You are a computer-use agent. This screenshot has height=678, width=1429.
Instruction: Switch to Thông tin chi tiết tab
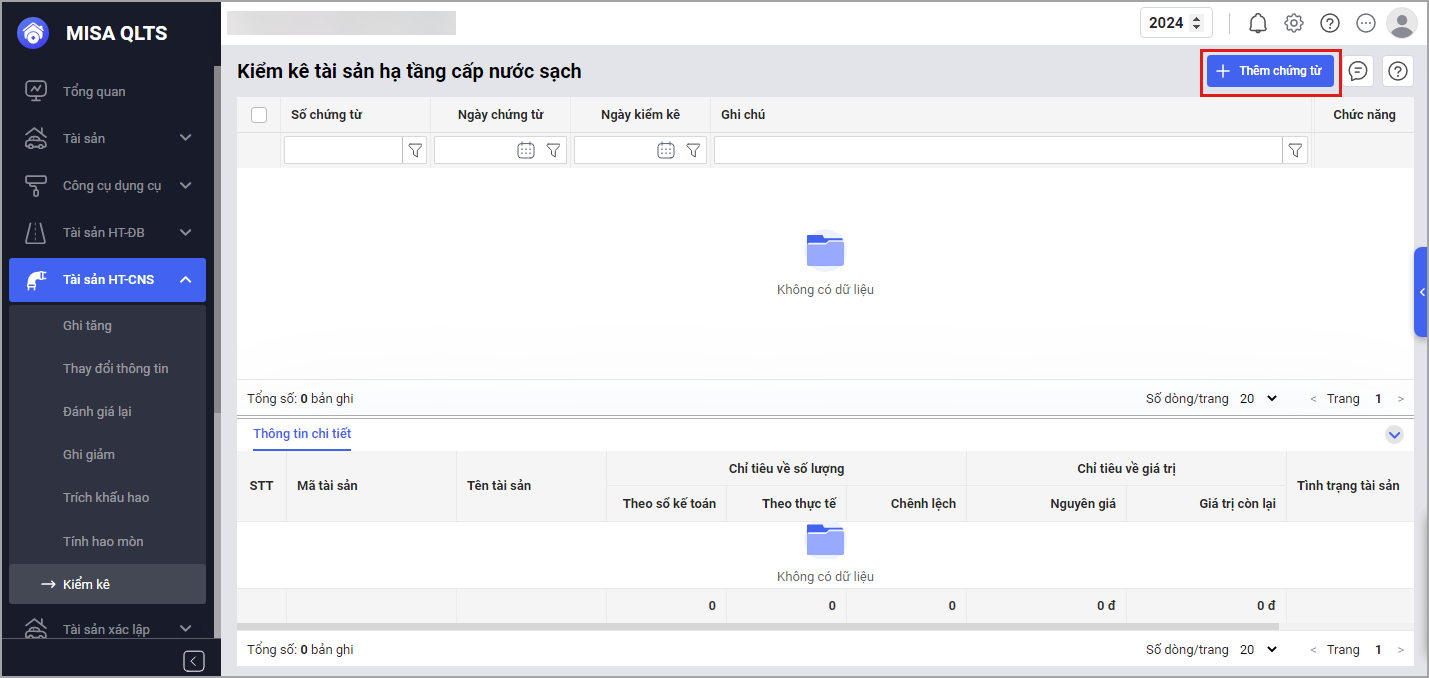coord(302,434)
